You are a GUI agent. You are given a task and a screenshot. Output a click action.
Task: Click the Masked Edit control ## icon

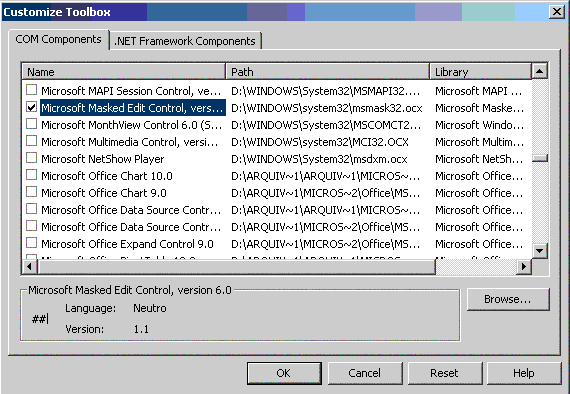pos(40,319)
